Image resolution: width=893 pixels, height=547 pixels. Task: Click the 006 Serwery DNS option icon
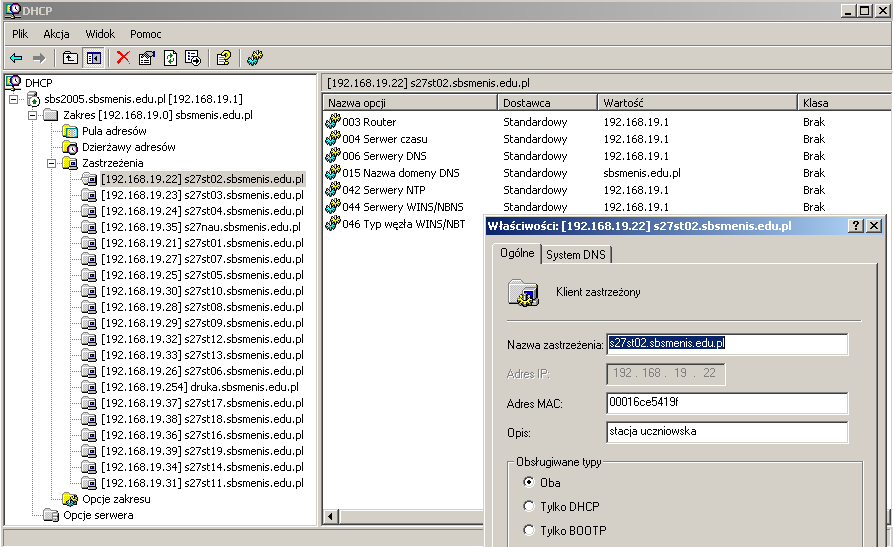[x=333, y=156]
